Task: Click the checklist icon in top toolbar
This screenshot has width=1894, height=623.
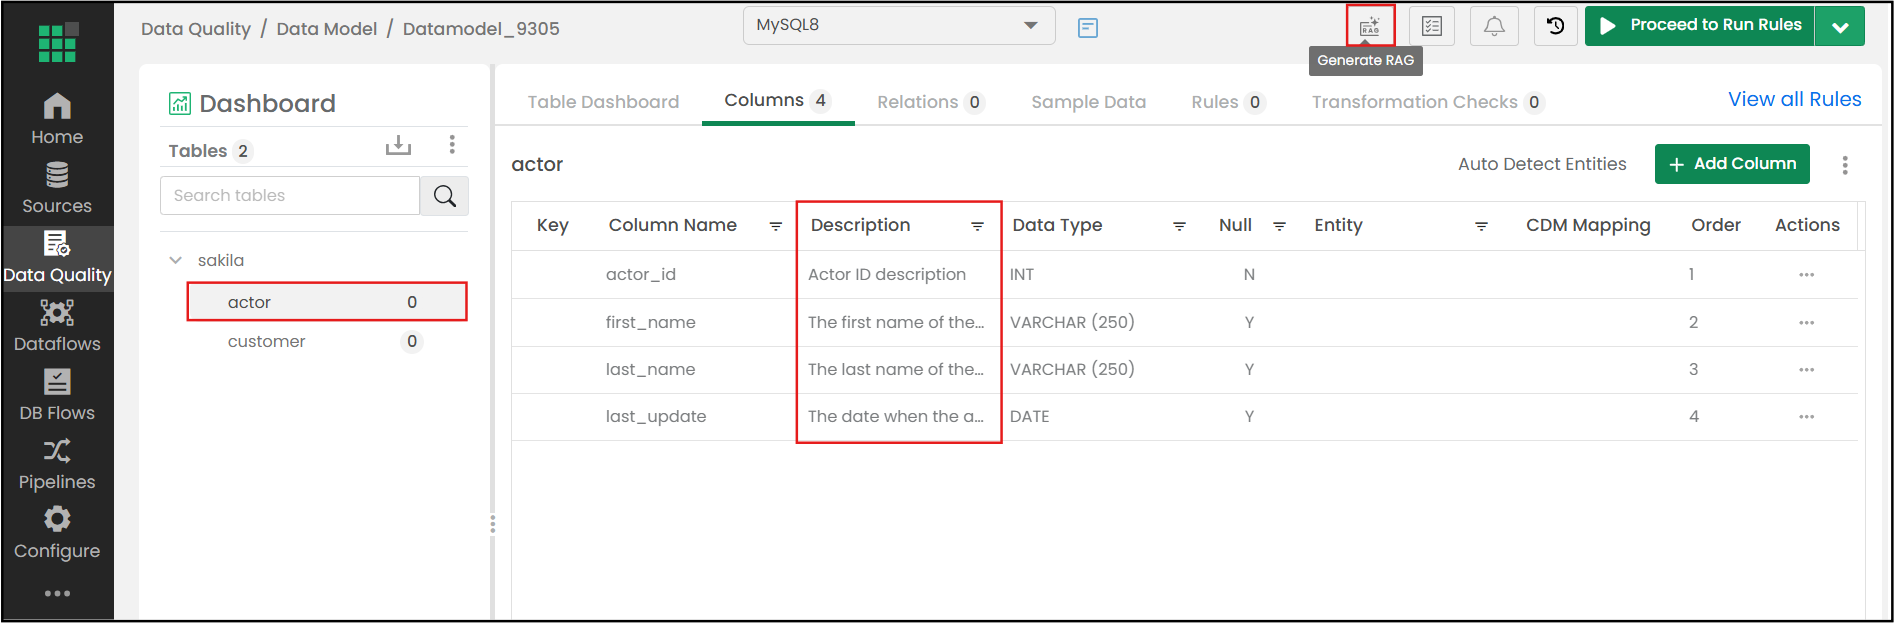Action: [x=1432, y=26]
